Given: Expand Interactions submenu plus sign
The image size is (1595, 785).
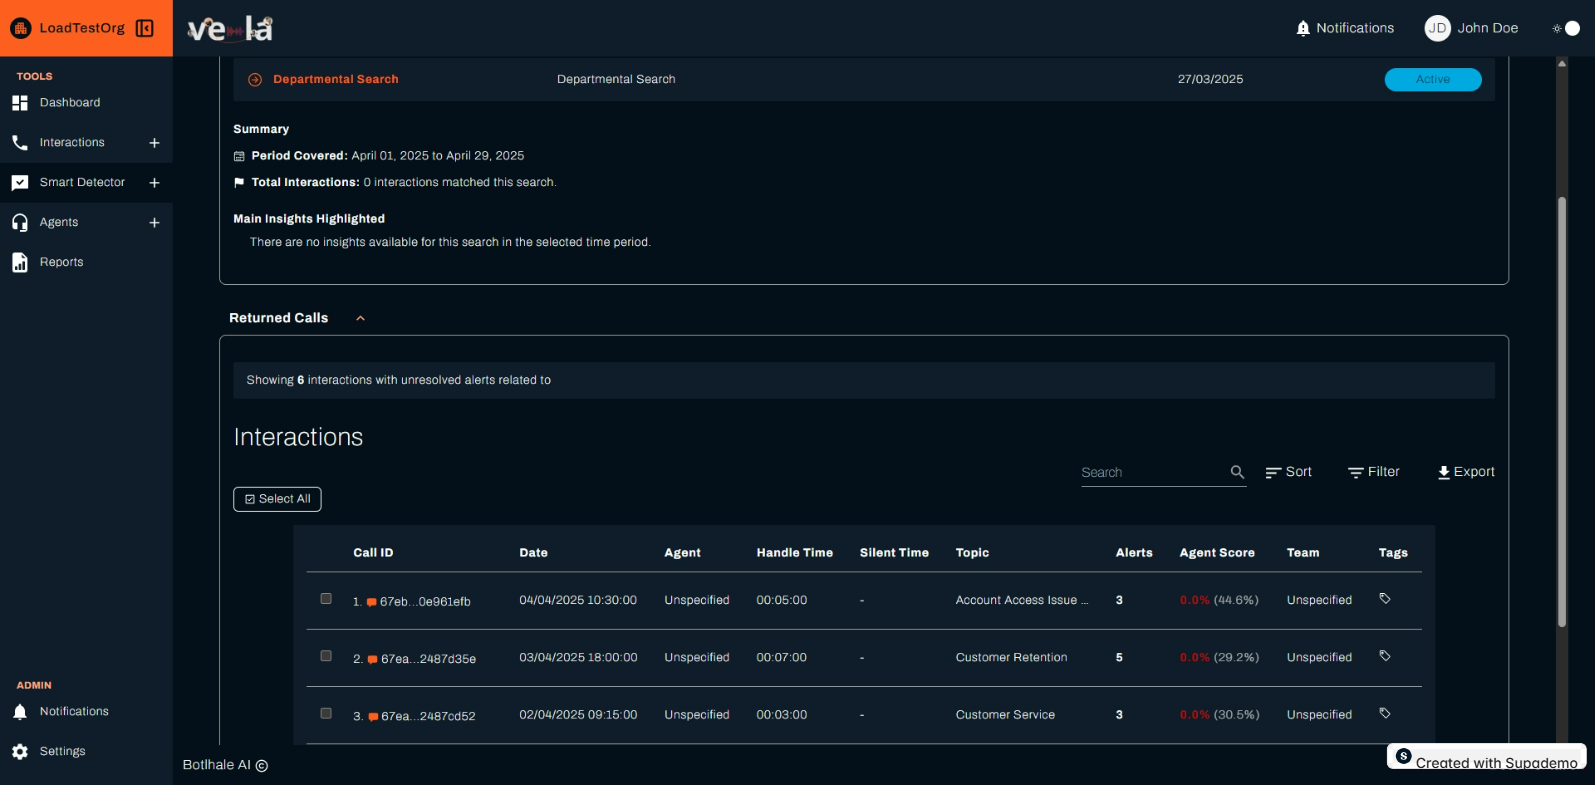Looking at the screenshot, I should pos(155,143).
